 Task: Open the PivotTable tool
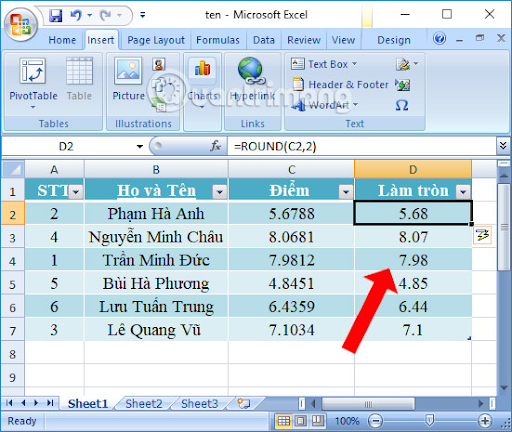click(33, 82)
